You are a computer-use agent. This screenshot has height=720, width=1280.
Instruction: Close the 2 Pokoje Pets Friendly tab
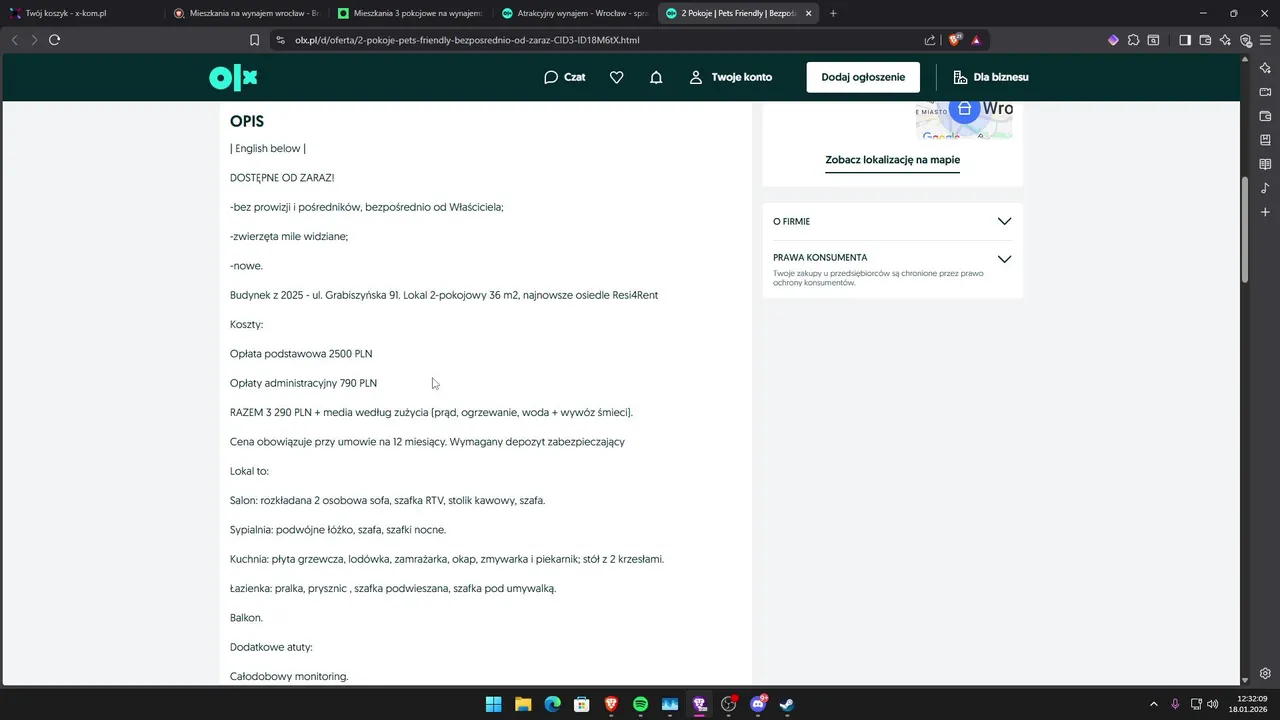coord(807,14)
